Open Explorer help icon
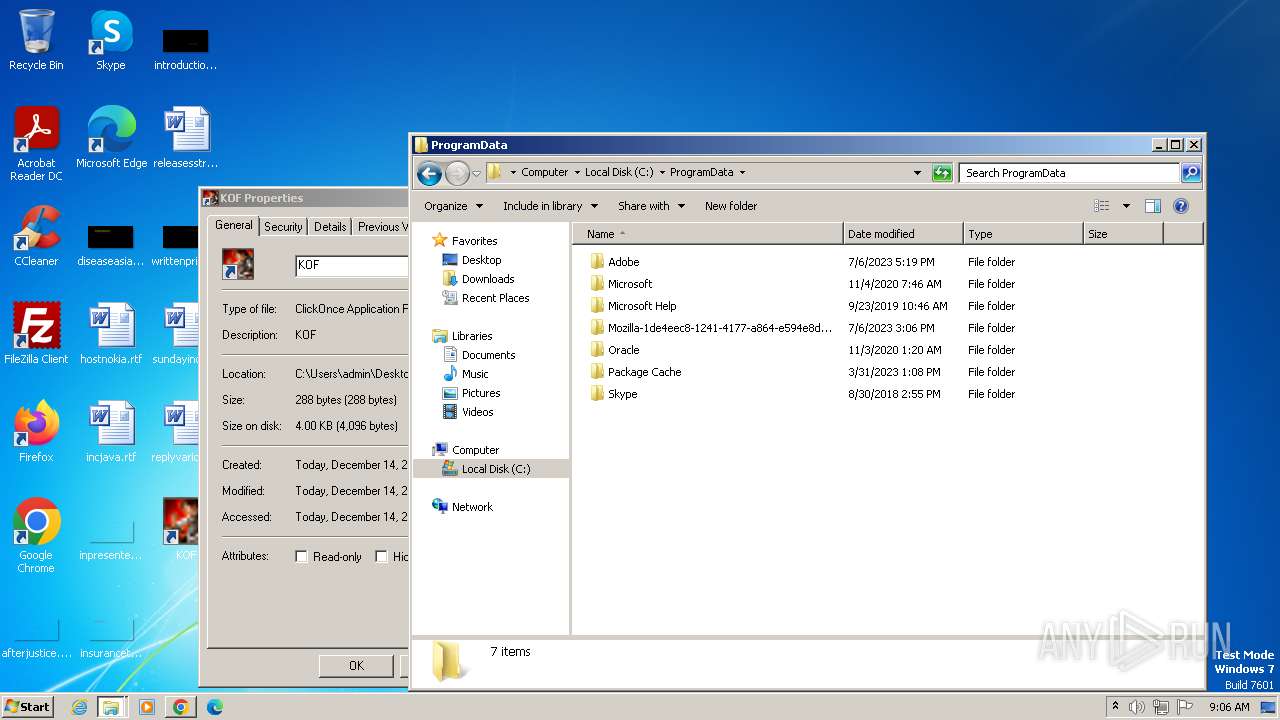 tap(1180, 206)
